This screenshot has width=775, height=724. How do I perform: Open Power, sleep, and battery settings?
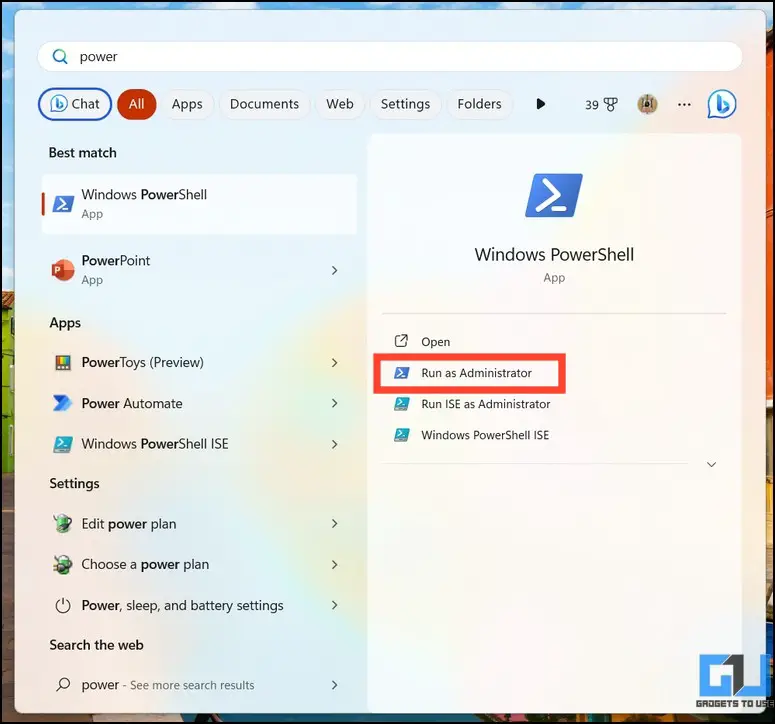point(199,605)
